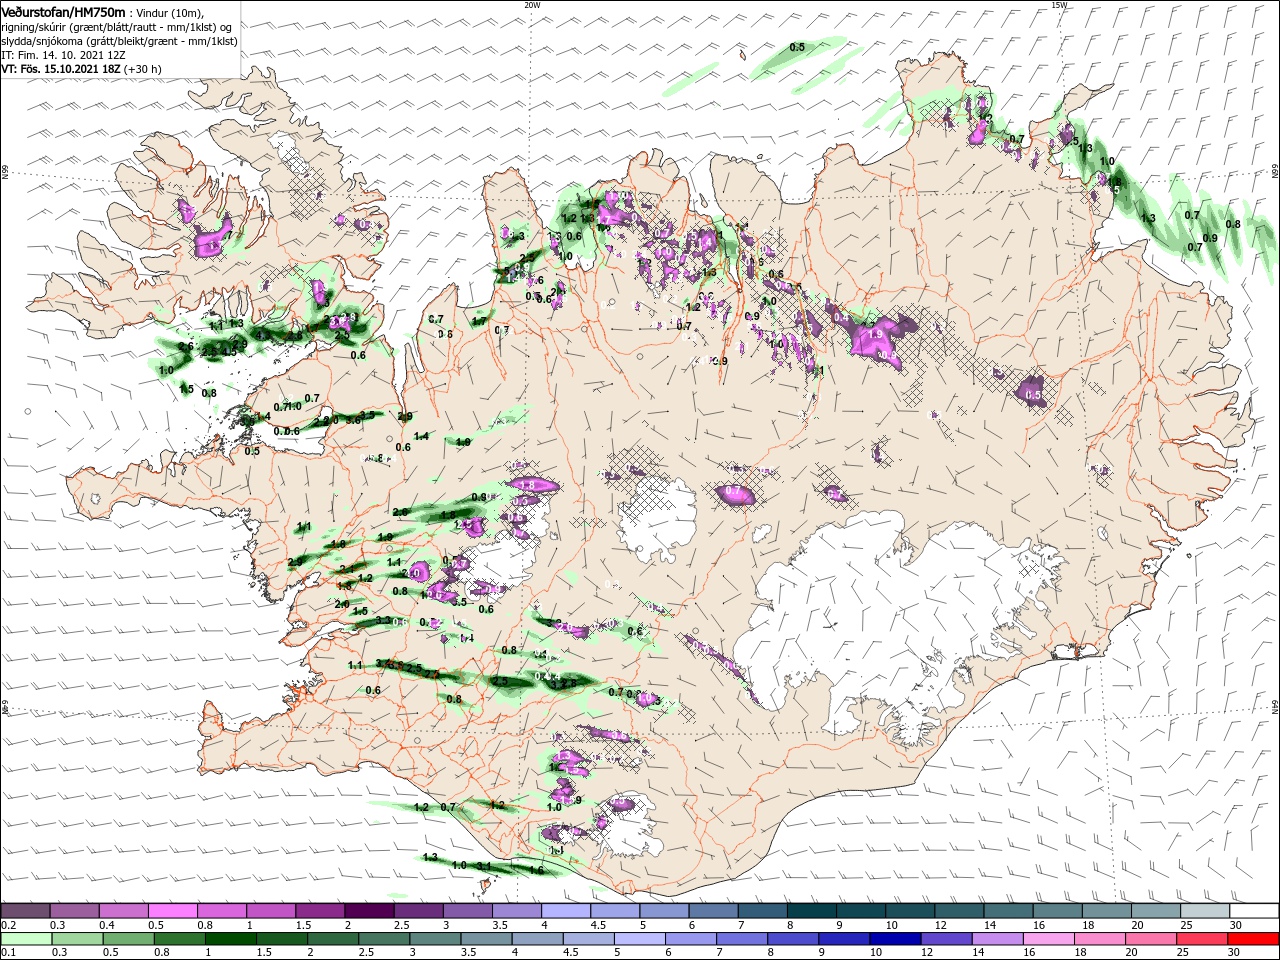Choose light lavender upper swatch between 4 and 4.5

tap(567, 911)
